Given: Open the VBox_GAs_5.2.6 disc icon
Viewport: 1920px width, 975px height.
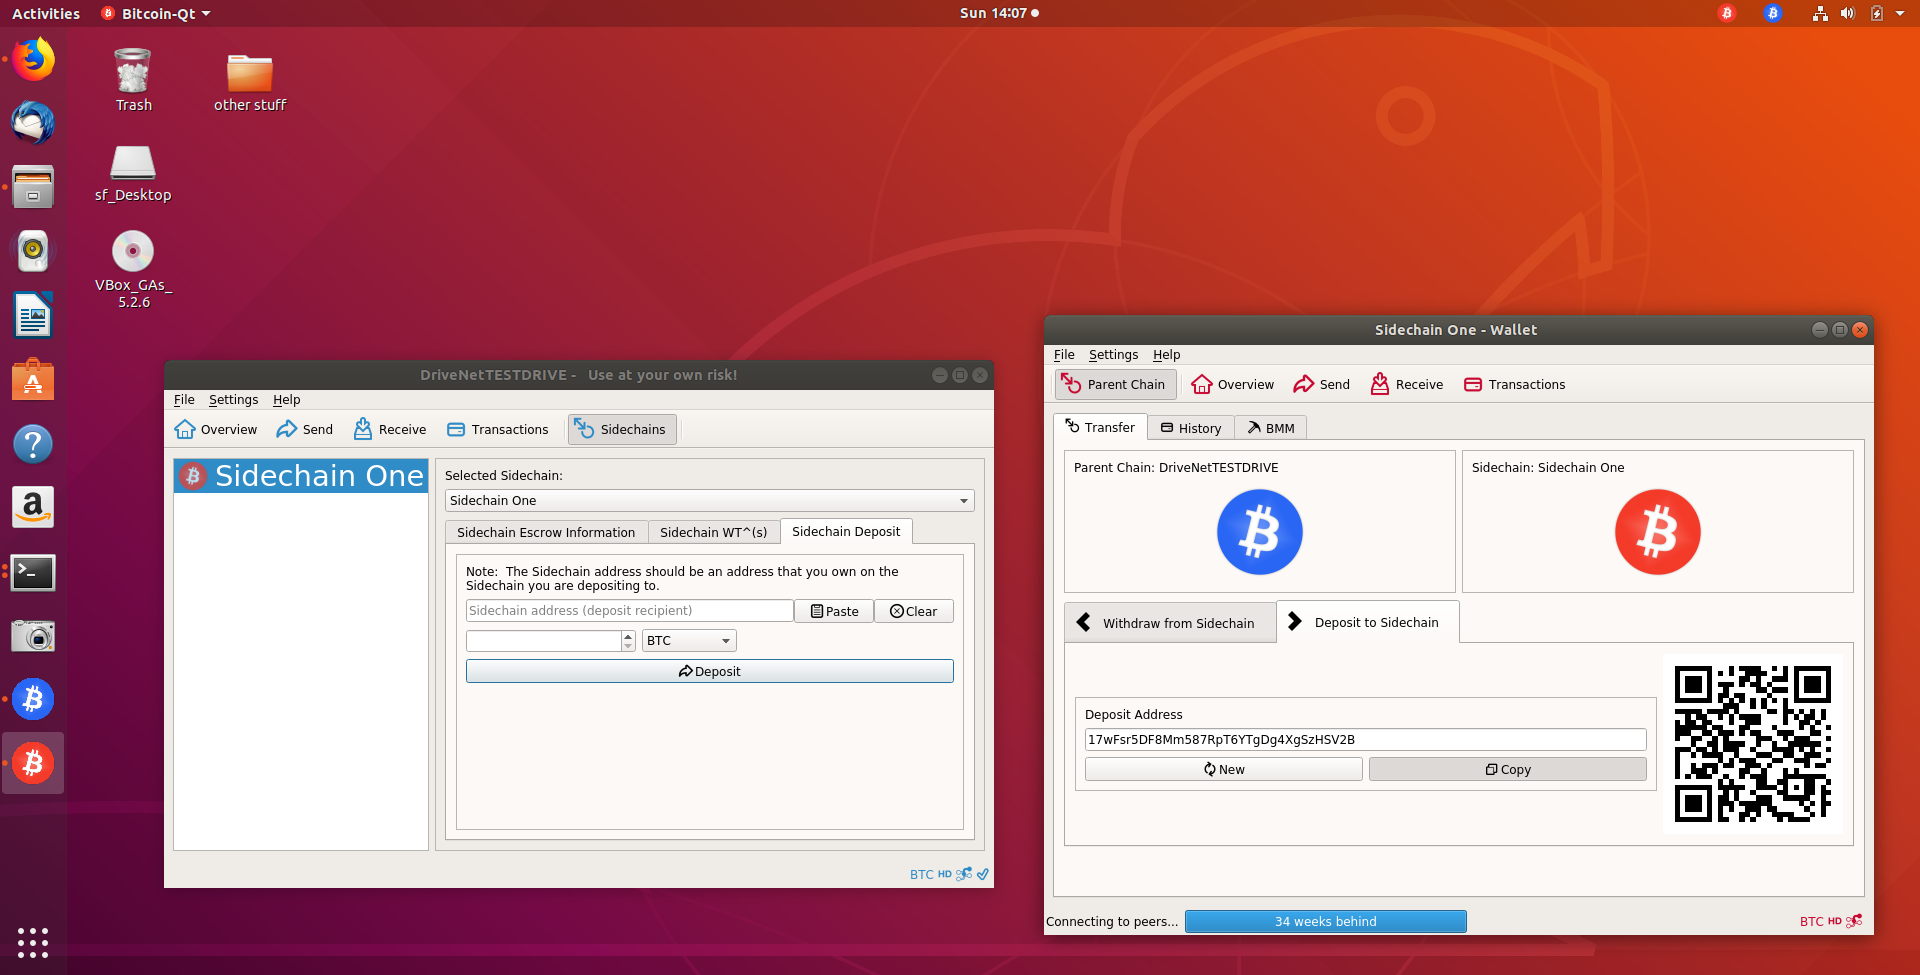Looking at the screenshot, I should click(133, 269).
